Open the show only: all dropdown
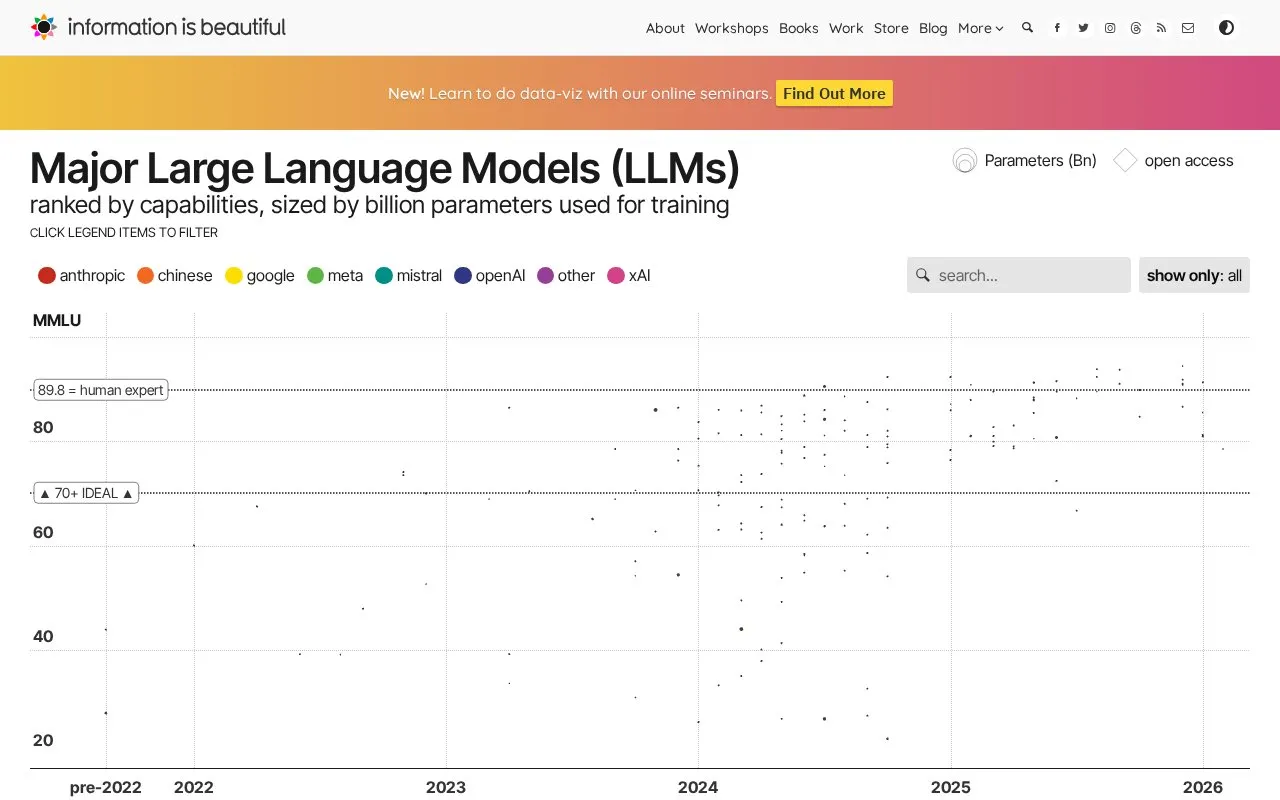 (1194, 275)
